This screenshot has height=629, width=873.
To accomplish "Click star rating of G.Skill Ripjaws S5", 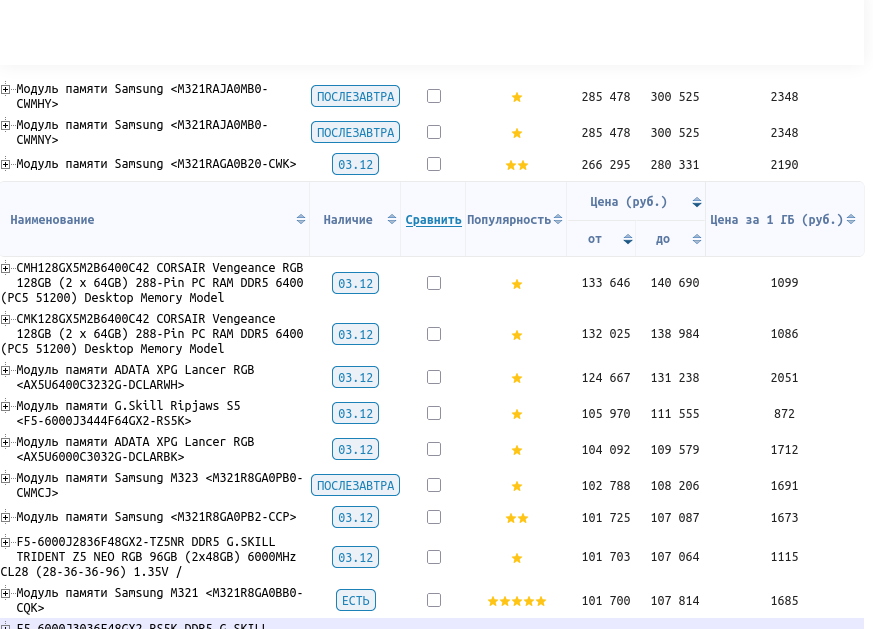I will pyautogui.click(x=517, y=414).
